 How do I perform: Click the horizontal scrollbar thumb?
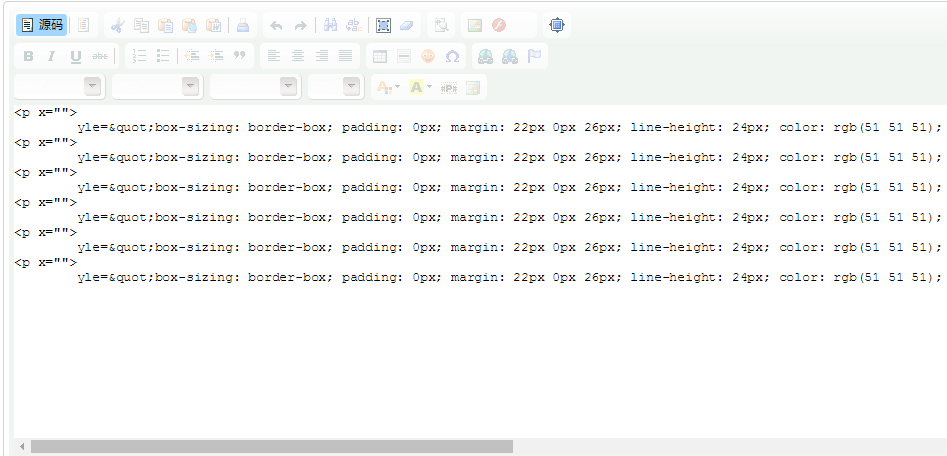(x=271, y=446)
